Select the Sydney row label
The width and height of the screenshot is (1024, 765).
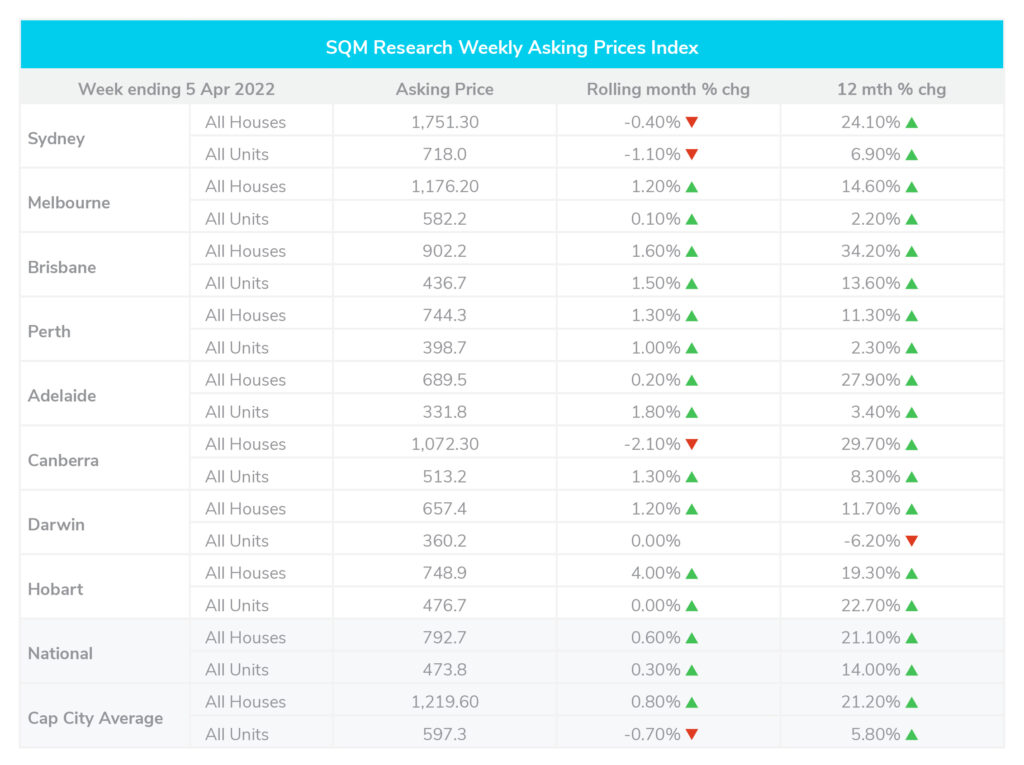[x=56, y=138]
